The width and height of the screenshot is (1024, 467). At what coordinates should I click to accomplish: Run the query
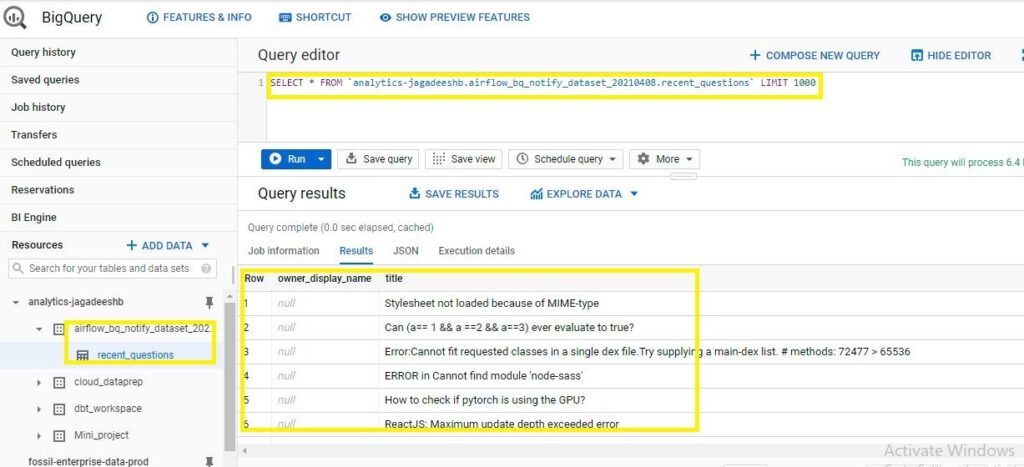(287, 159)
